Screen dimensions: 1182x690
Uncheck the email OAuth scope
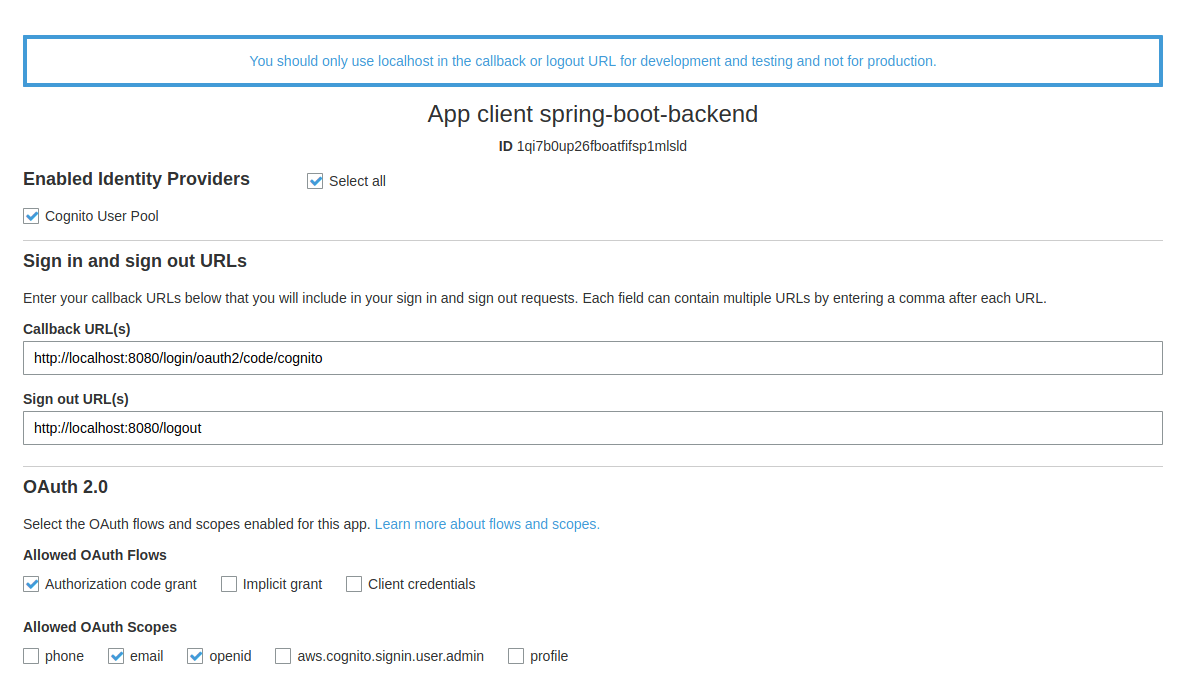(116, 656)
